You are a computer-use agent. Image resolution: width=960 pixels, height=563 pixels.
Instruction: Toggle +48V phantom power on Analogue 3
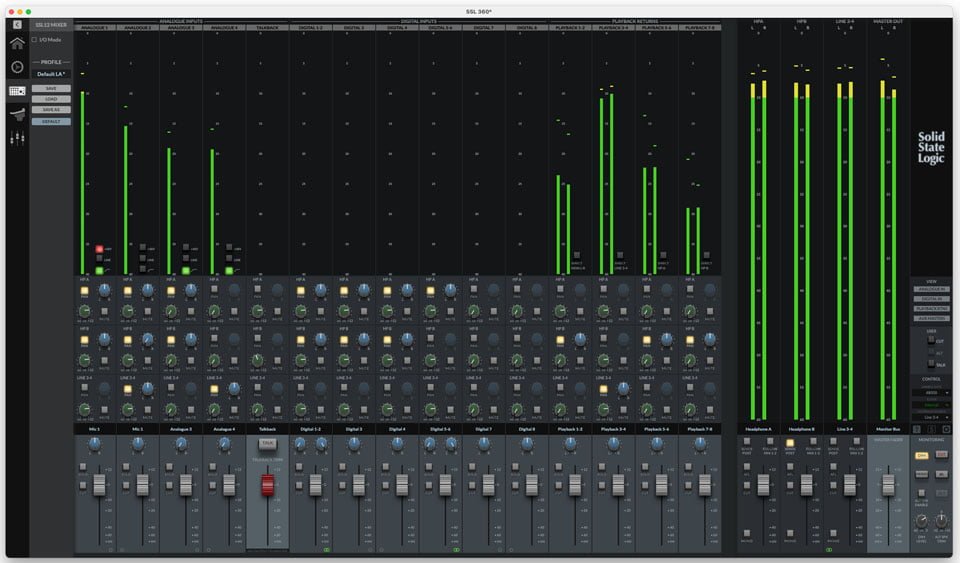[186, 248]
